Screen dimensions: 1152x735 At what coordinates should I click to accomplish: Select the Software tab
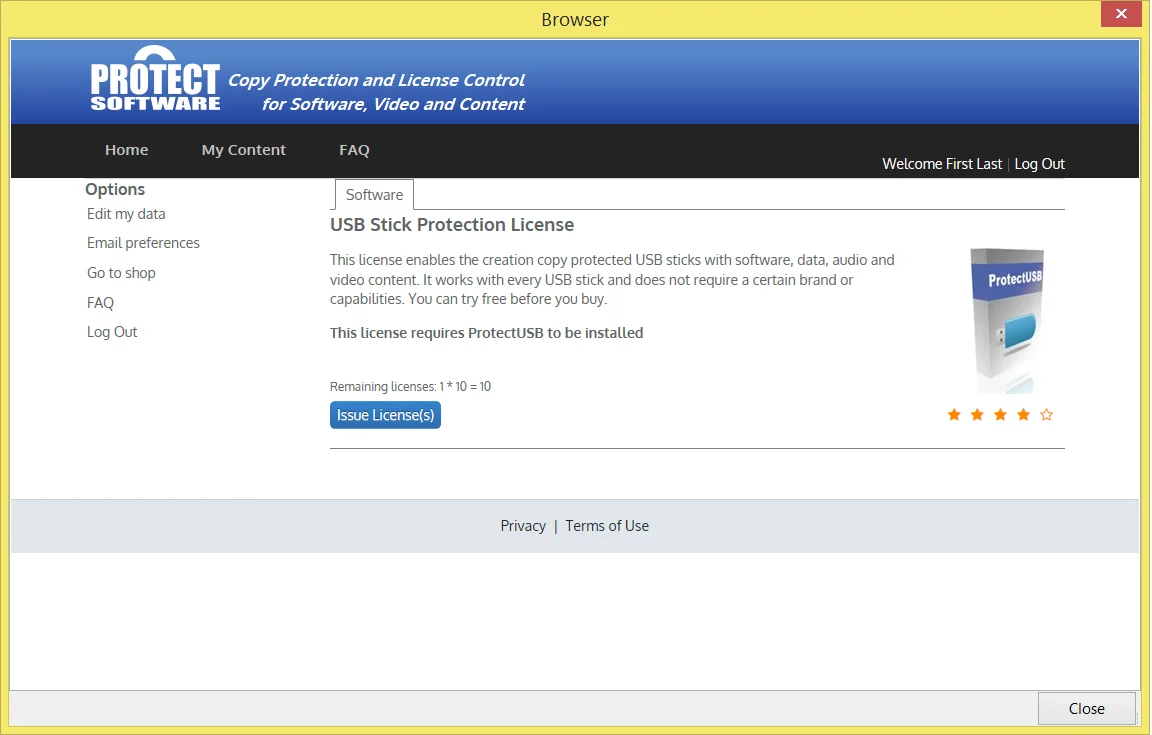[x=375, y=195]
